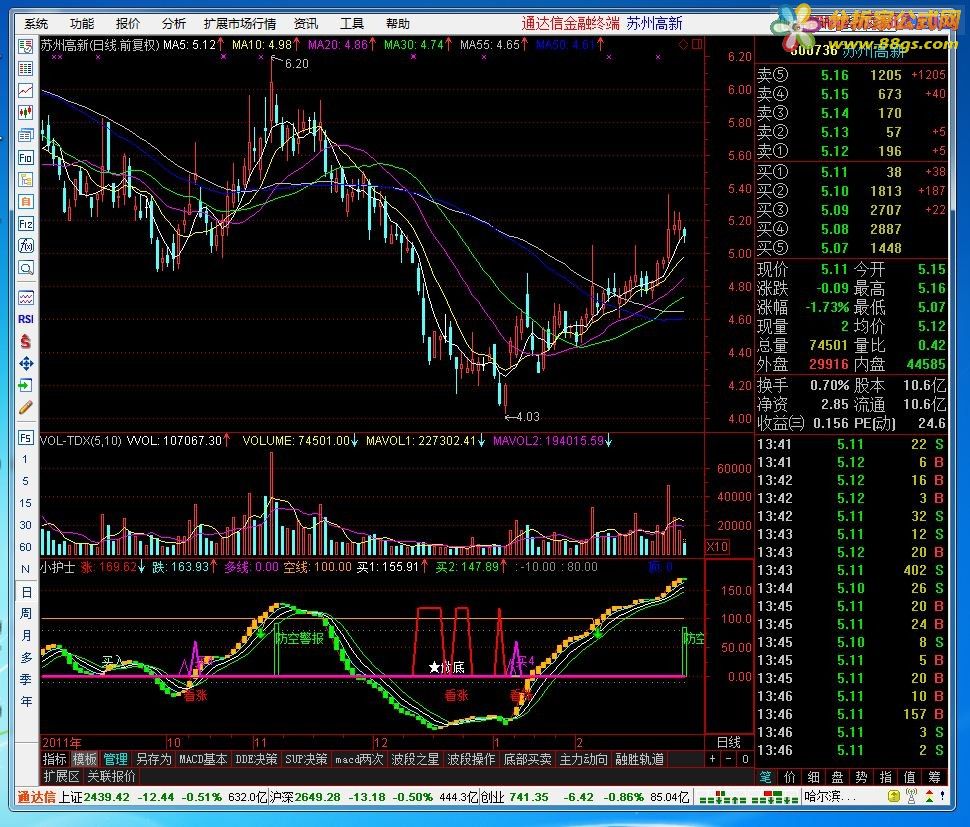Open the 扩展区 tab
Image resolution: width=970 pixels, height=827 pixels.
pyautogui.click(x=61, y=776)
